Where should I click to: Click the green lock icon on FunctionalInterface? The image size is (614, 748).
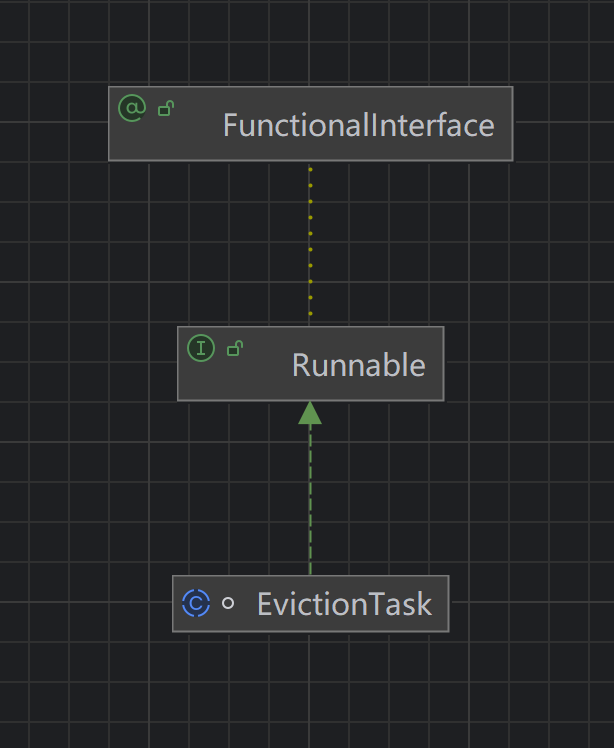pyautogui.click(x=165, y=108)
